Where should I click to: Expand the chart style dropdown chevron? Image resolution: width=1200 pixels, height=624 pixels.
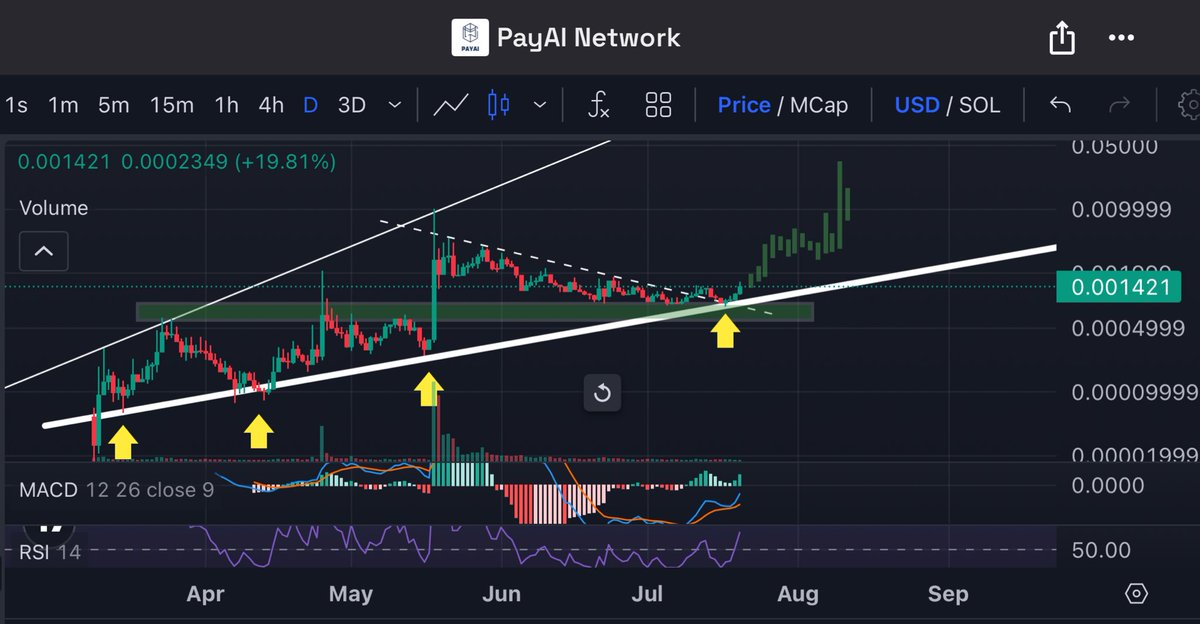click(x=541, y=105)
